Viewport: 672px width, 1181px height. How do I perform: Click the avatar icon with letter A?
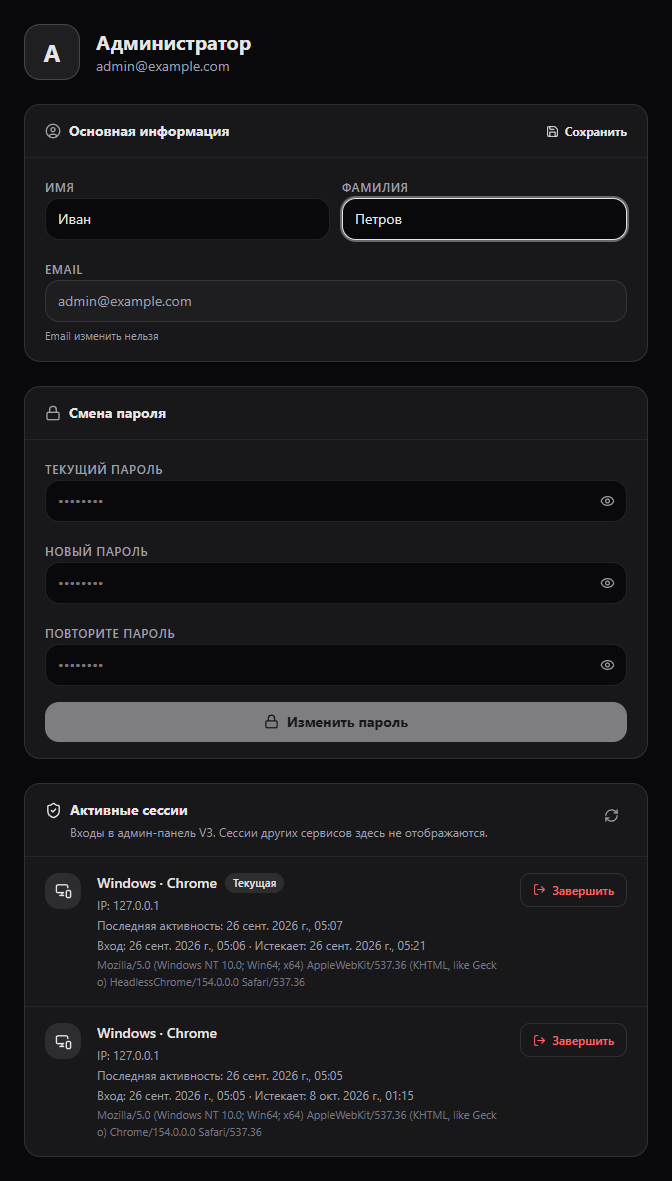point(52,52)
